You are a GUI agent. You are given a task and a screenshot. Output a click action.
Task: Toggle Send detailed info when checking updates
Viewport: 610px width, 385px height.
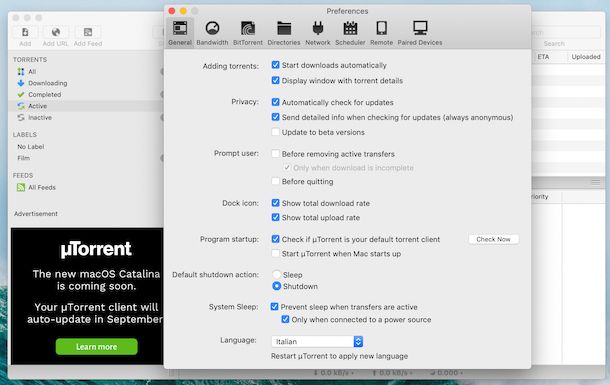(x=275, y=117)
